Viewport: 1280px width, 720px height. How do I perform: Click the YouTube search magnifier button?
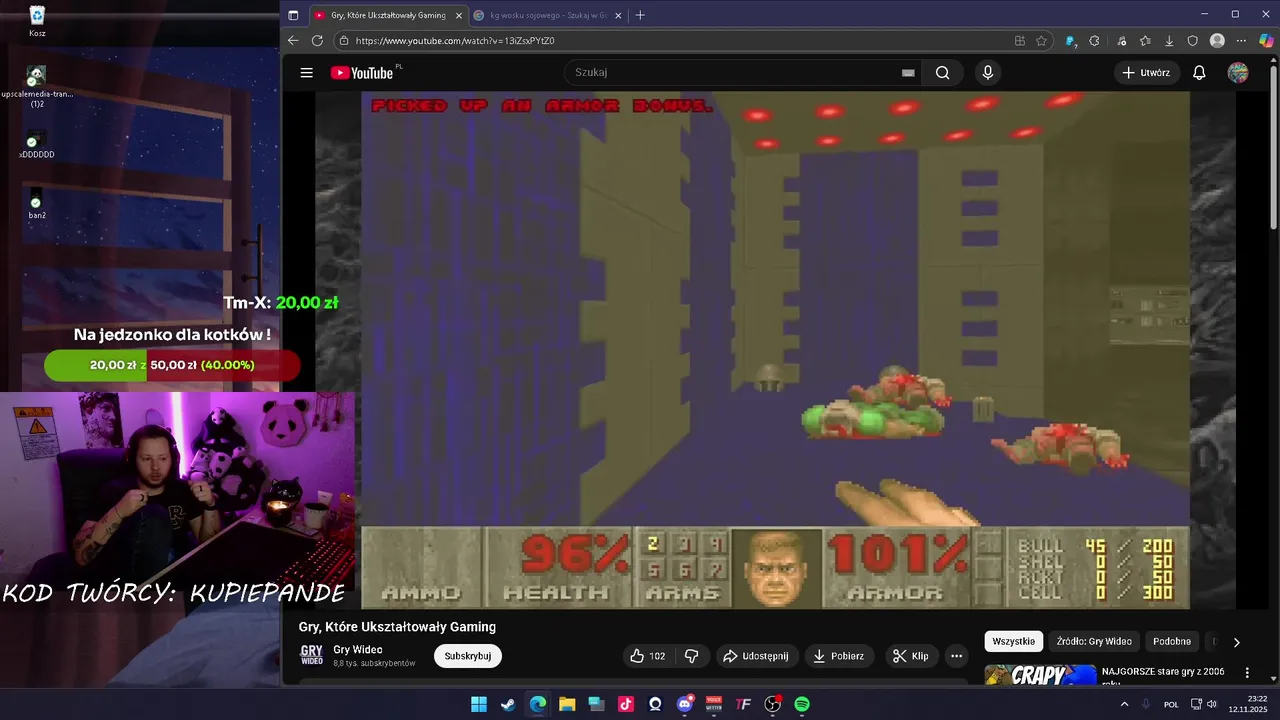point(942,72)
